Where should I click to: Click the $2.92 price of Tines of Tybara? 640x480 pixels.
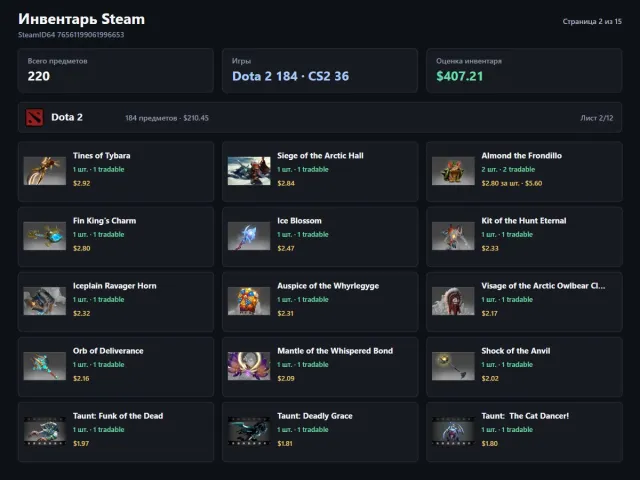click(82, 183)
